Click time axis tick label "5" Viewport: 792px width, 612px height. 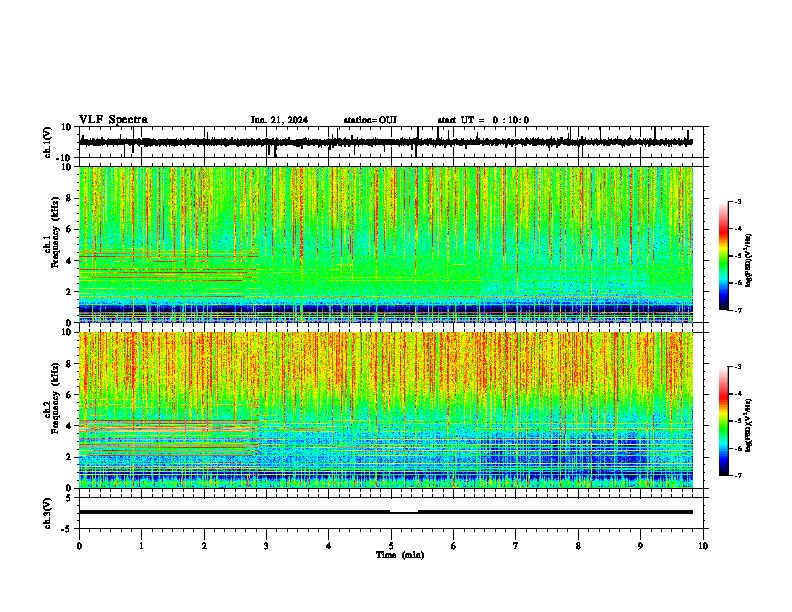coord(391,546)
